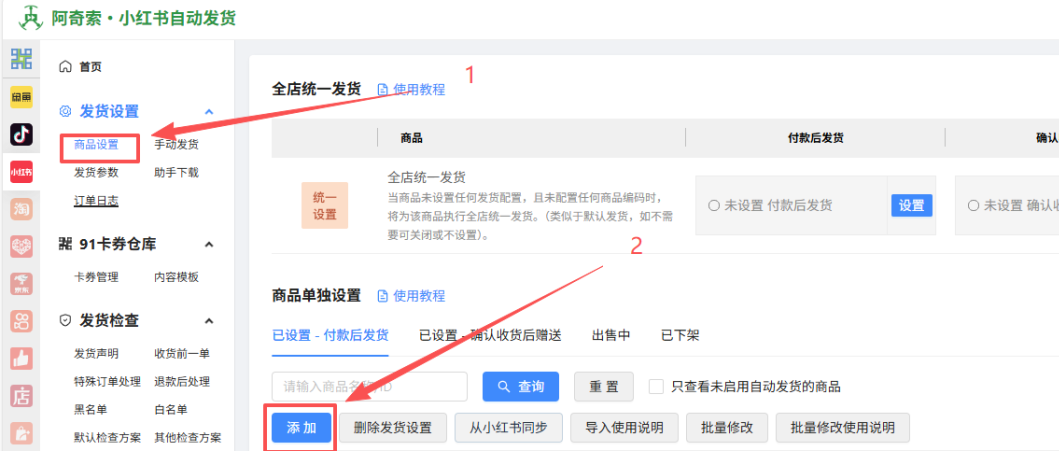
Task: Open 收货前一单 in sidebar
Action: coord(182,353)
